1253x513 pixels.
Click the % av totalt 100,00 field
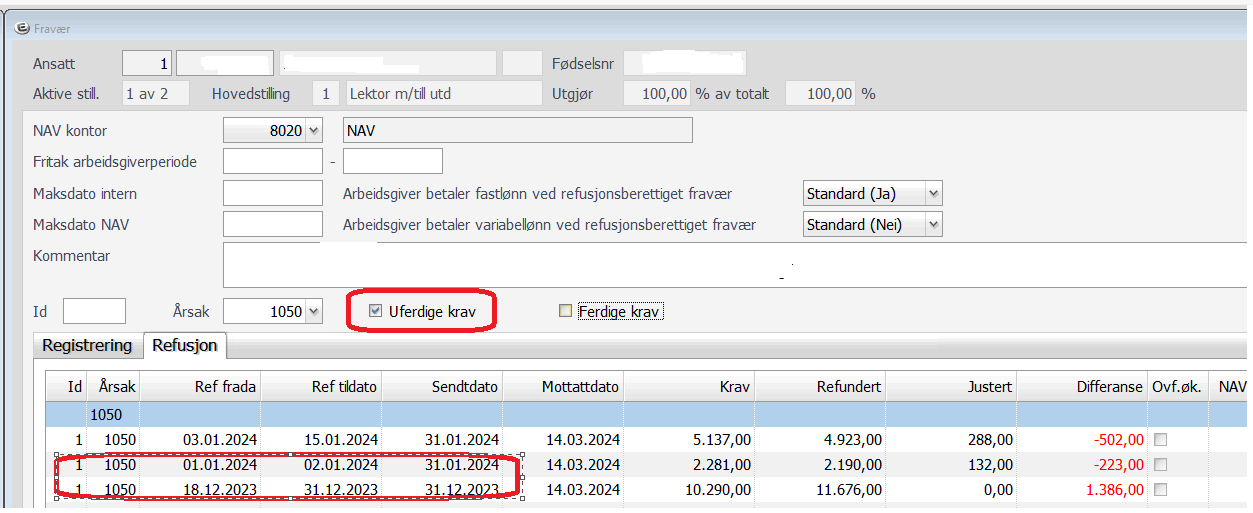coord(820,94)
